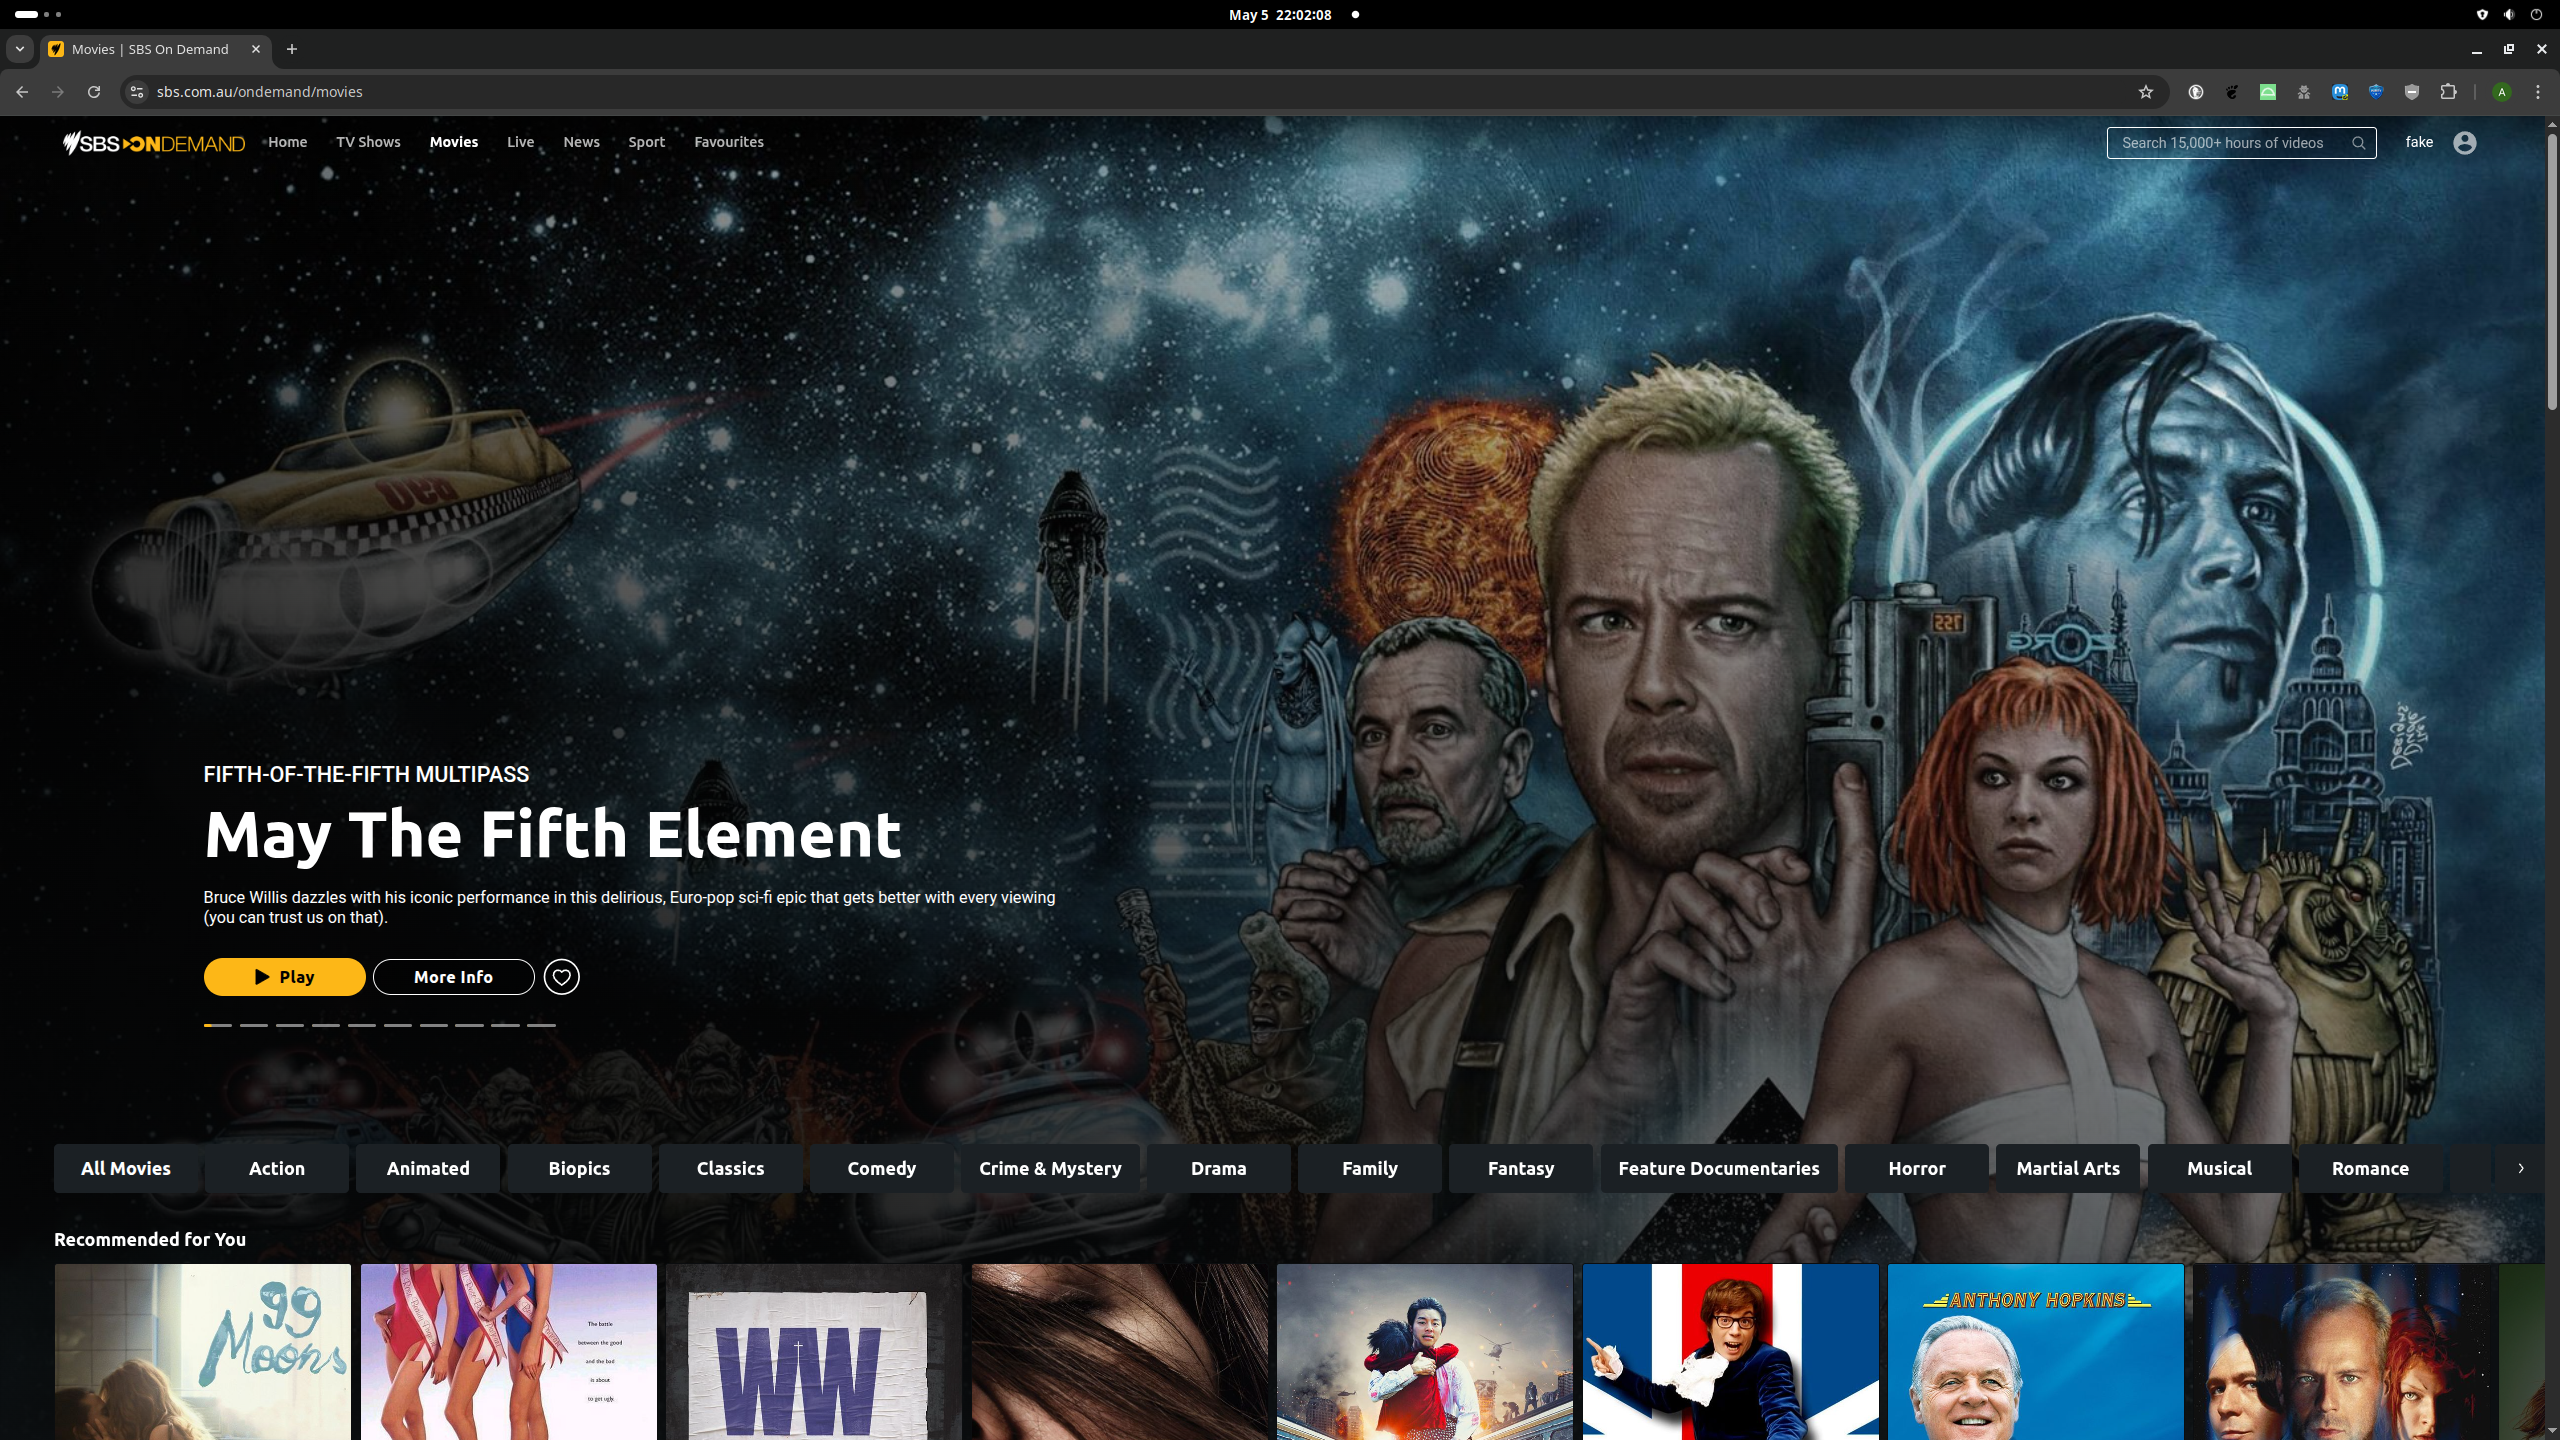The width and height of the screenshot is (2560, 1440).
Task: Close the Movies | SBS On Demand tab
Action: coord(256,49)
